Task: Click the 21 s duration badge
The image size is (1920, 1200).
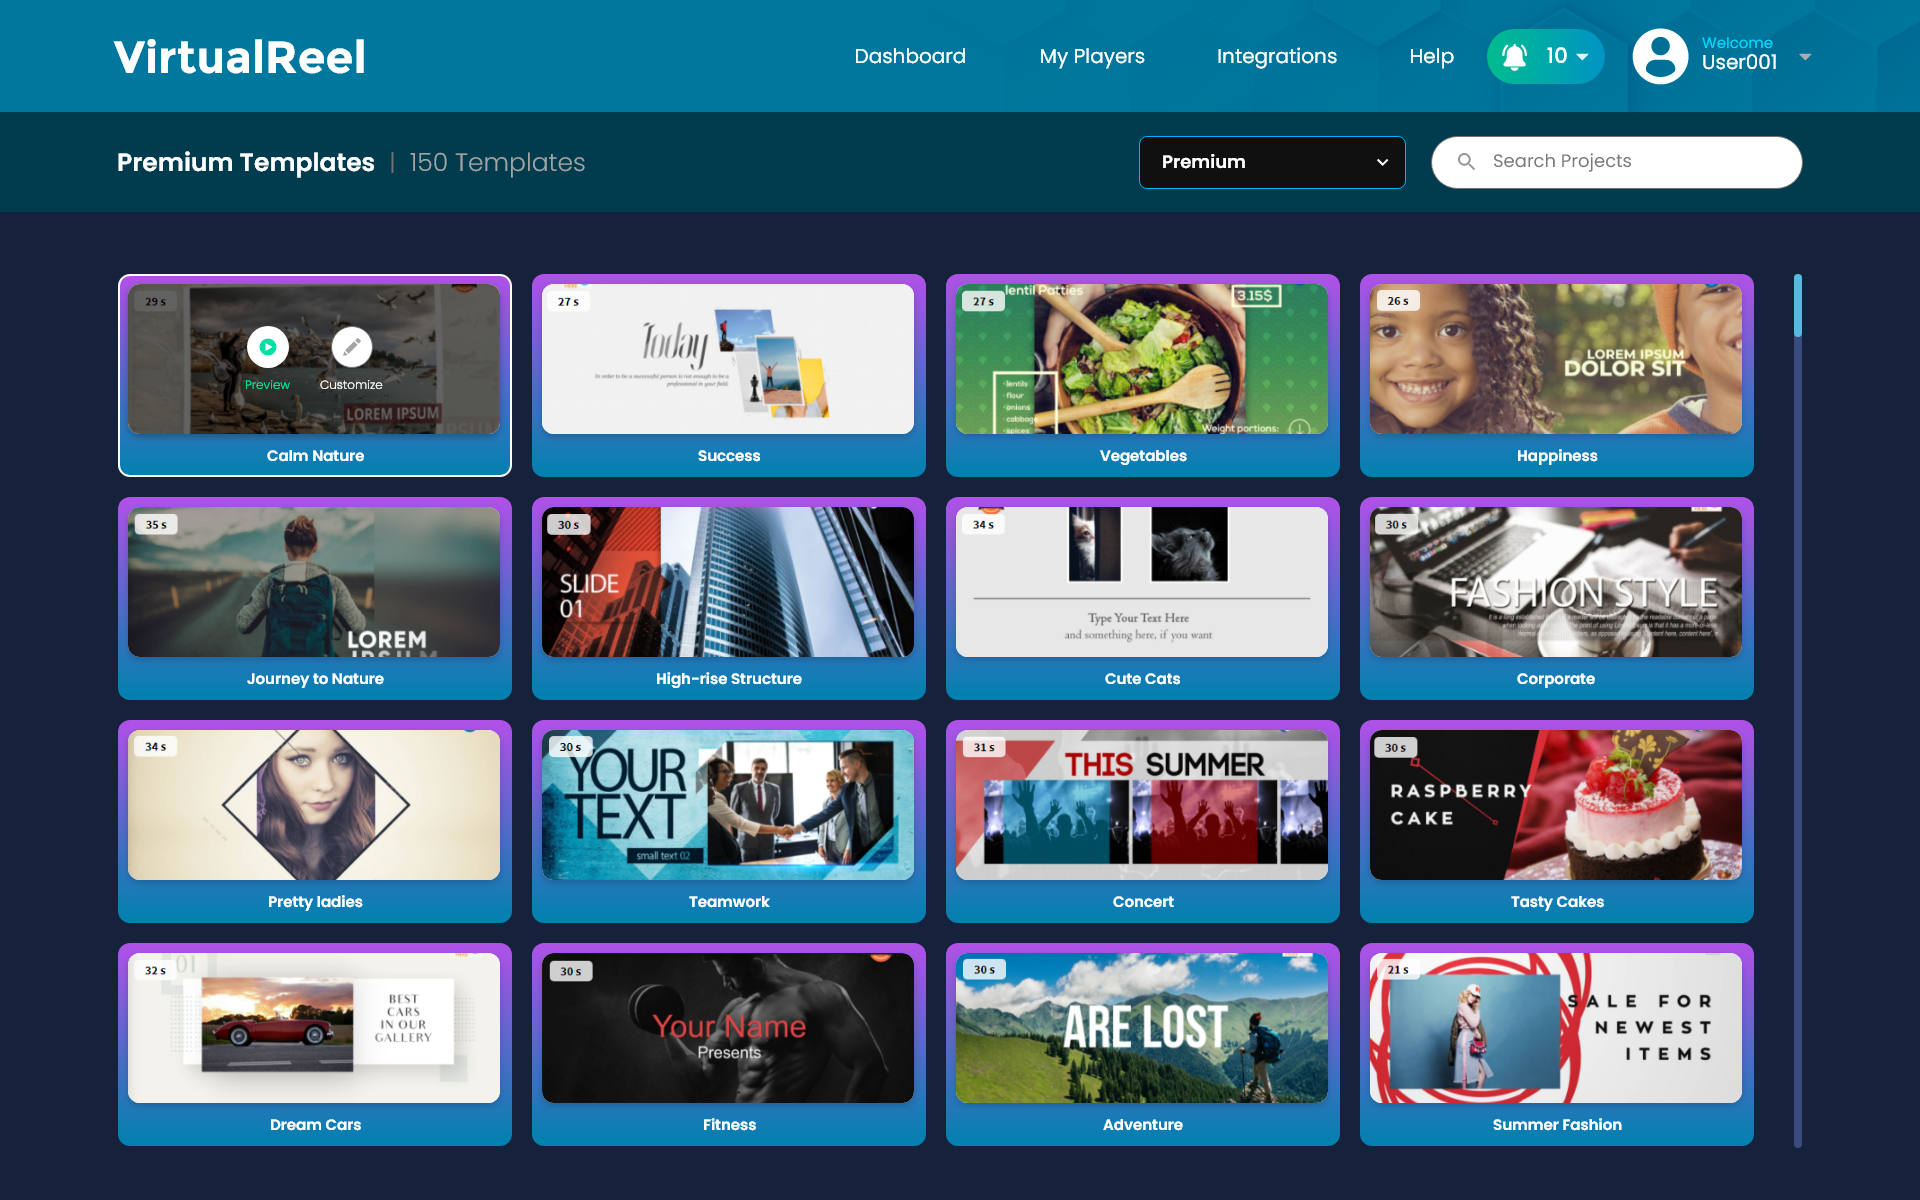Action: 1398,969
